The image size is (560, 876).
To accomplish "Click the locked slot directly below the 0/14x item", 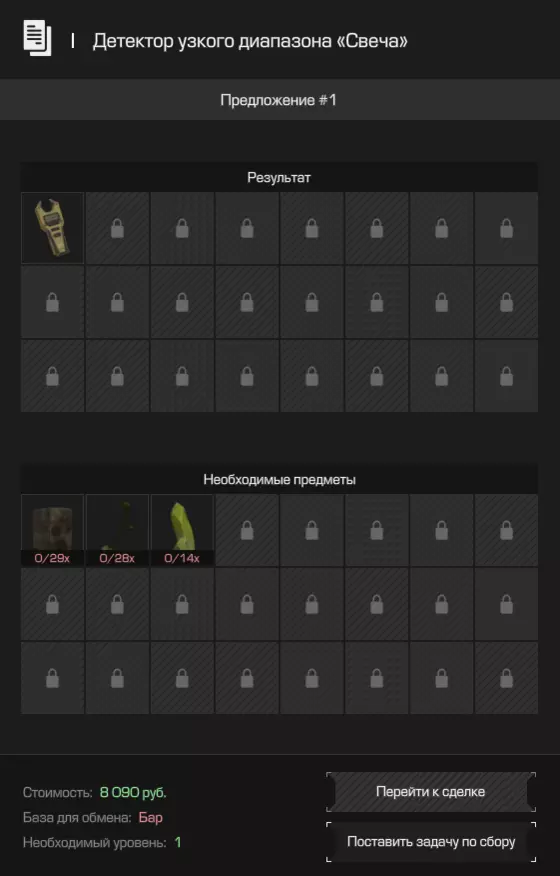I will click(182, 604).
